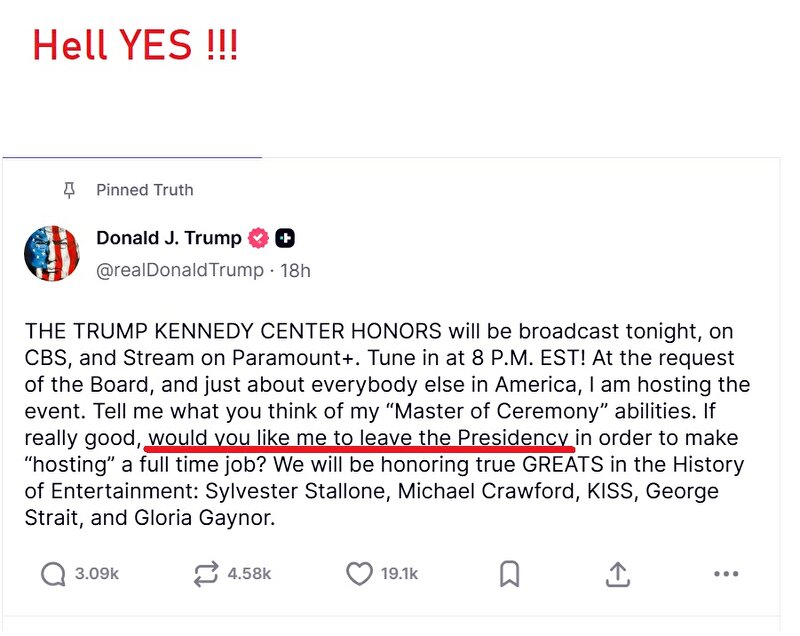Click the red Hell YES heading text

click(x=135, y=46)
